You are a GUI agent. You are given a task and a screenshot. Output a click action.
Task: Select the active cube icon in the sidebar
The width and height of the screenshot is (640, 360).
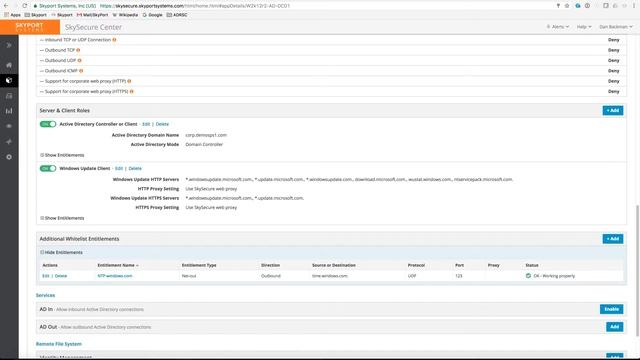tap(9, 80)
